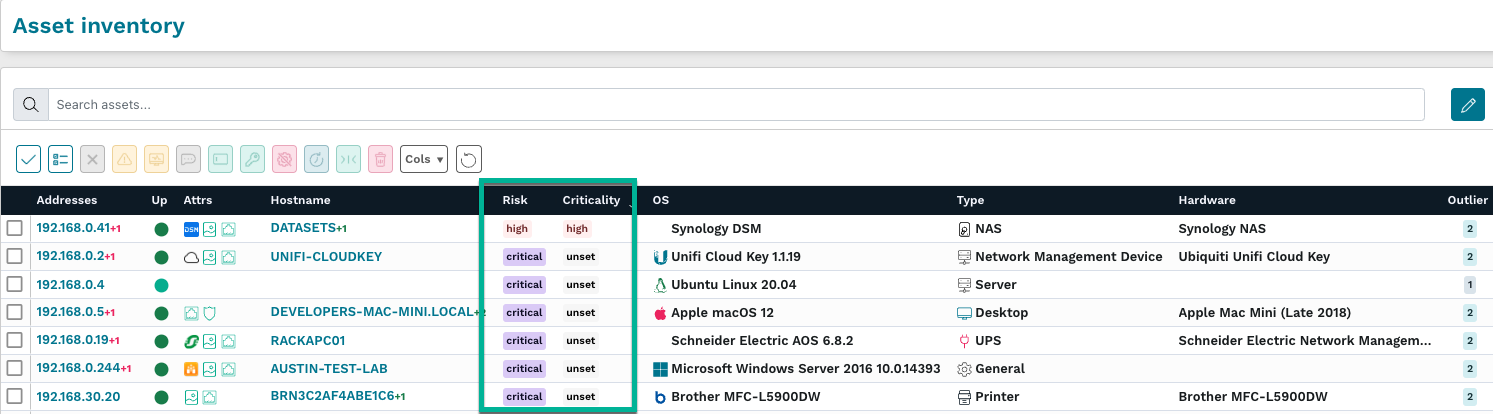The image size is (1493, 414).
Task: Open the Cols dropdown
Action: (424, 158)
